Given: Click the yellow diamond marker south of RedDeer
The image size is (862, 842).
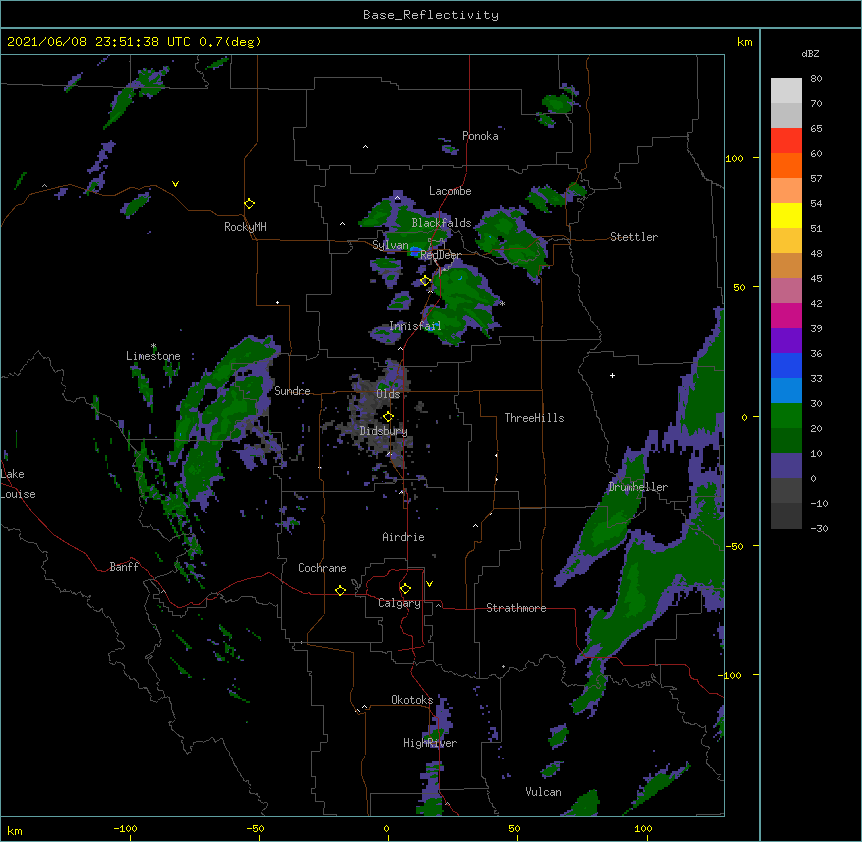Looking at the screenshot, I should pyautogui.click(x=425, y=281).
